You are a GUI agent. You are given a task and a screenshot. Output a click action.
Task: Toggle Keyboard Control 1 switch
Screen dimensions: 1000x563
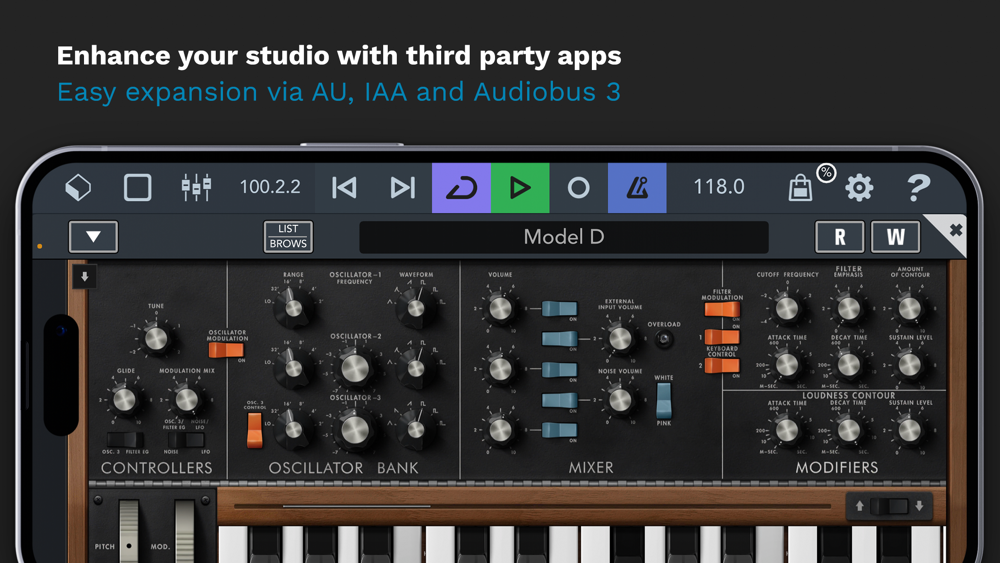tap(722, 337)
